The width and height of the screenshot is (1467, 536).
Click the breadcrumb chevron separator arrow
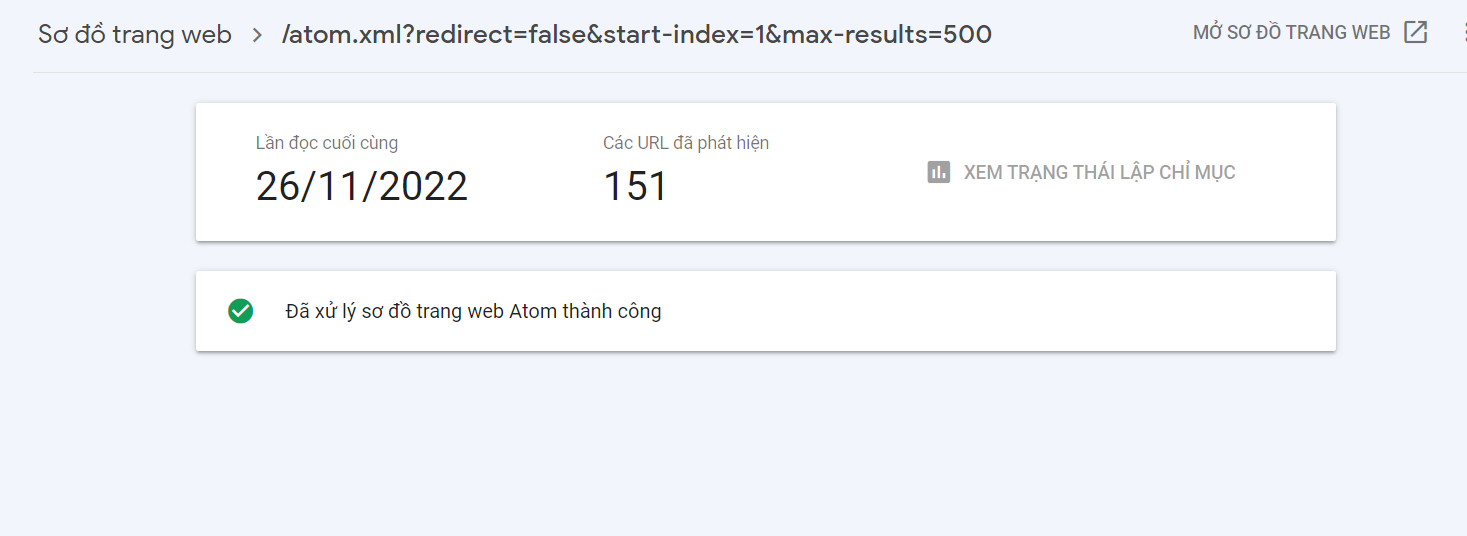click(x=258, y=36)
